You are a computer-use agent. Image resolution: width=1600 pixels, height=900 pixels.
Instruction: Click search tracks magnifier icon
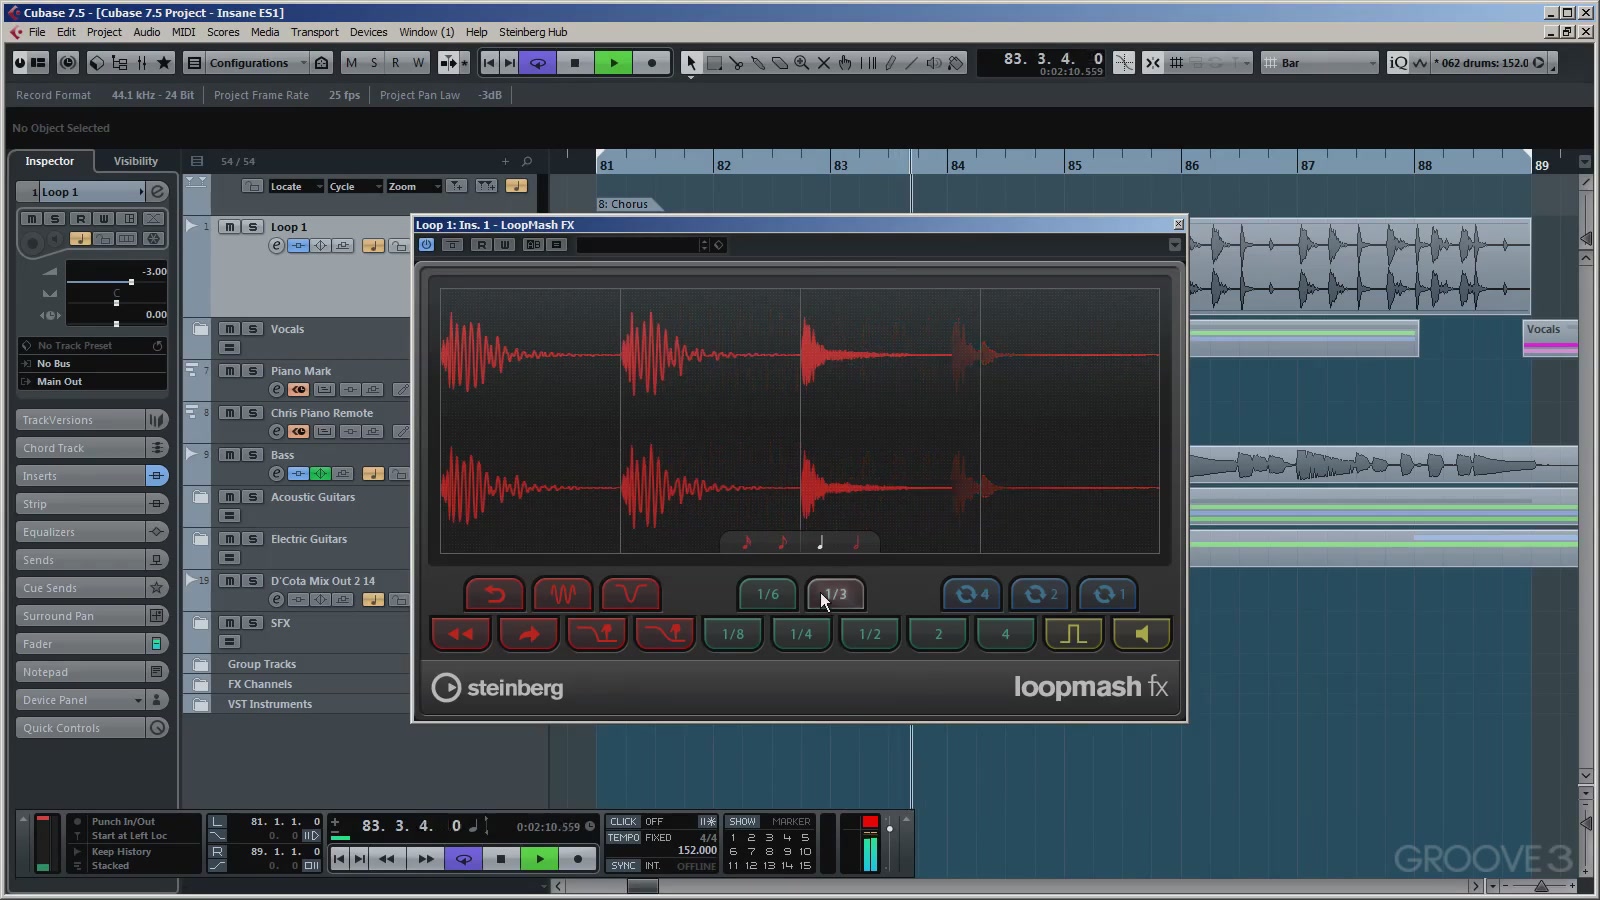(527, 161)
